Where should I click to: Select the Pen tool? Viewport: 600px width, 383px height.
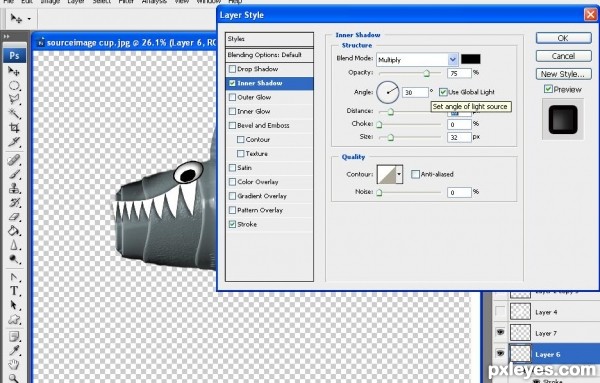[14, 277]
